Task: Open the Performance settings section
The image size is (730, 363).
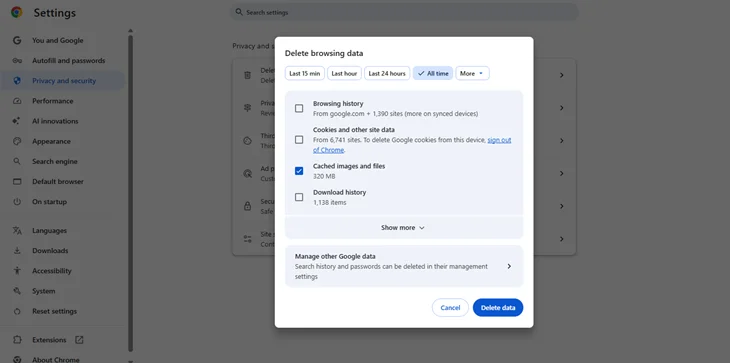Action: (x=63, y=101)
